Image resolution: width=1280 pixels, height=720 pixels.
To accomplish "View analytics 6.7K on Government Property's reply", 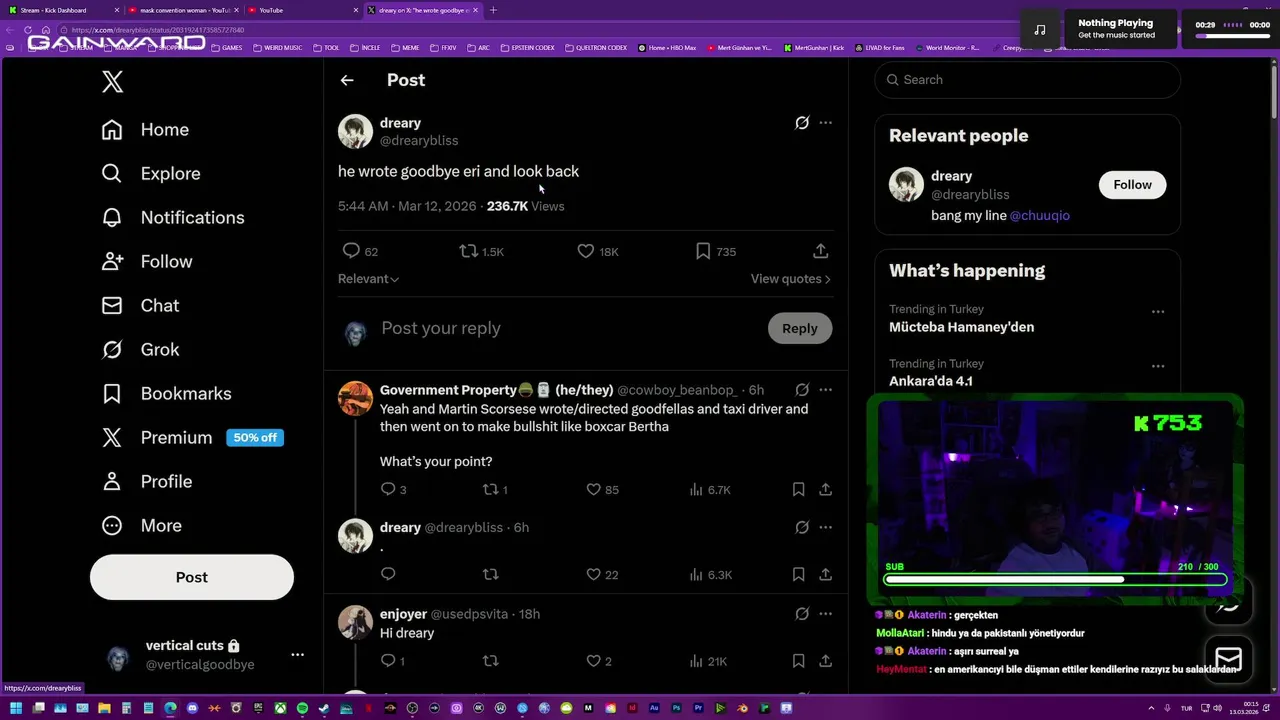I will (710, 489).
